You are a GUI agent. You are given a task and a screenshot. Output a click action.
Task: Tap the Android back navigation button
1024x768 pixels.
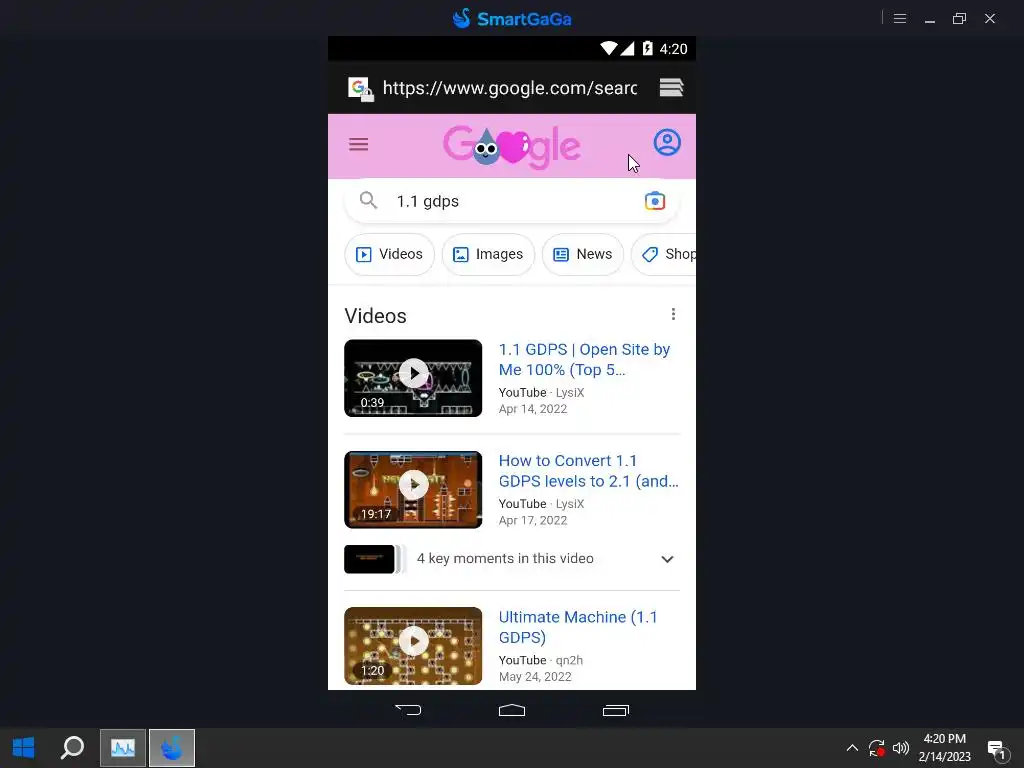408,710
